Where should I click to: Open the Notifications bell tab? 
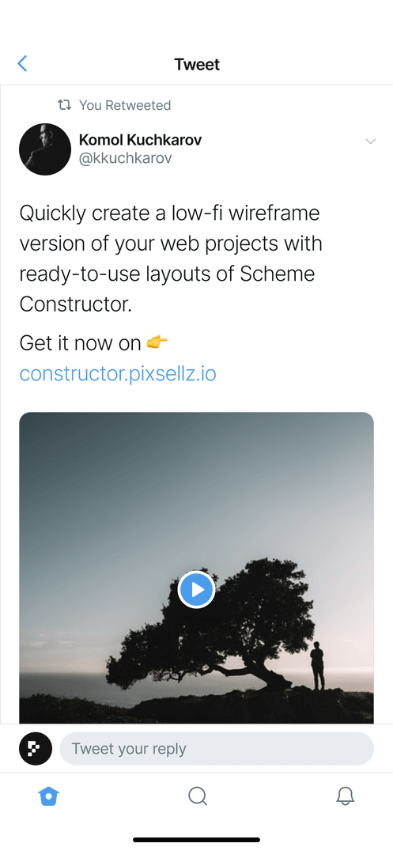click(x=345, y=796)
